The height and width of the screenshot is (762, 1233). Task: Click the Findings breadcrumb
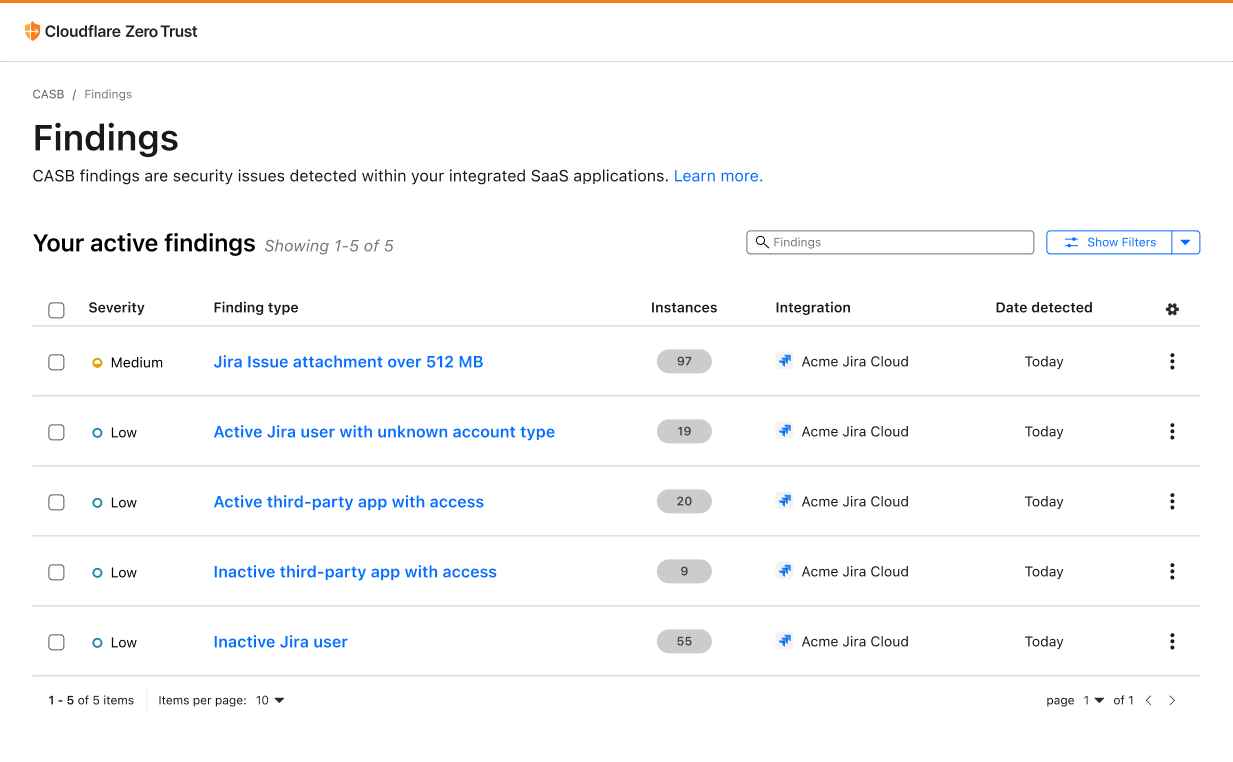tap(108, 94)
